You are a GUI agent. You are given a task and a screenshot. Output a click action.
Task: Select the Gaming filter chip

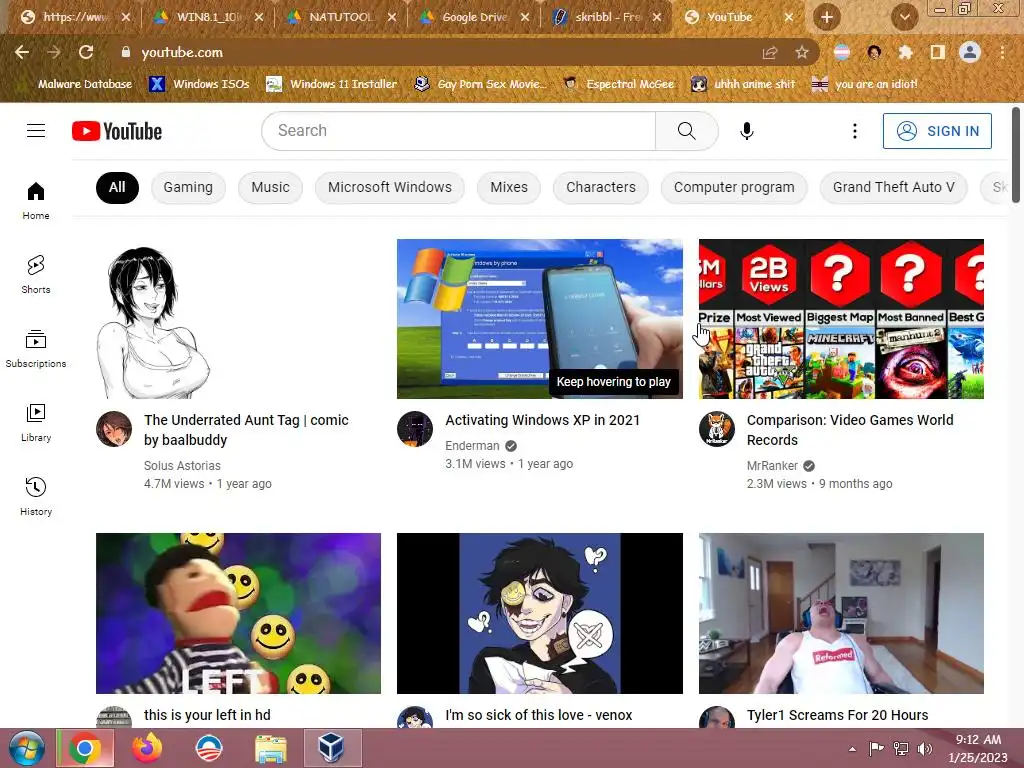click(188, 187)
